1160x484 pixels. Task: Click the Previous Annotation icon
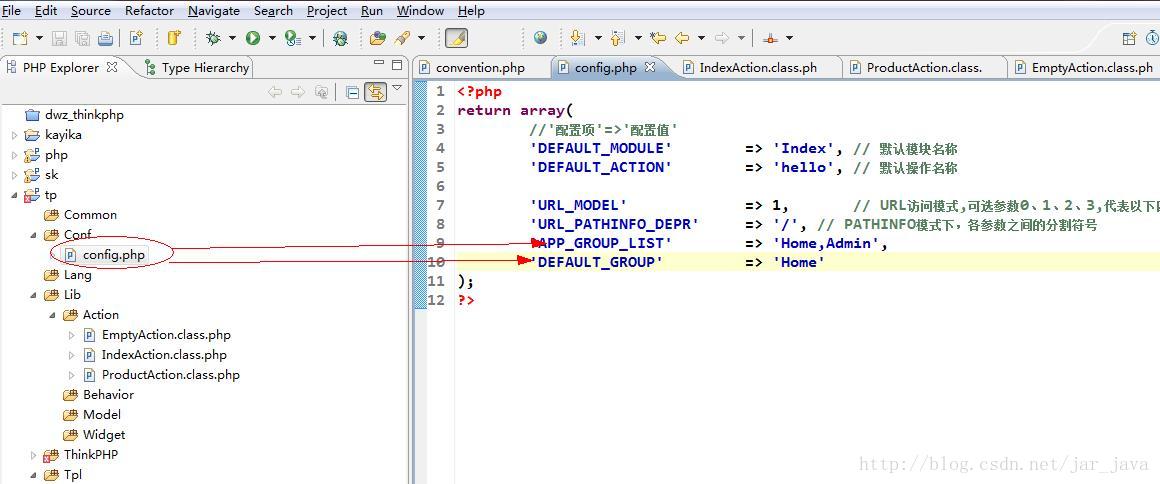pyautogui.click(x=617, y=38)
